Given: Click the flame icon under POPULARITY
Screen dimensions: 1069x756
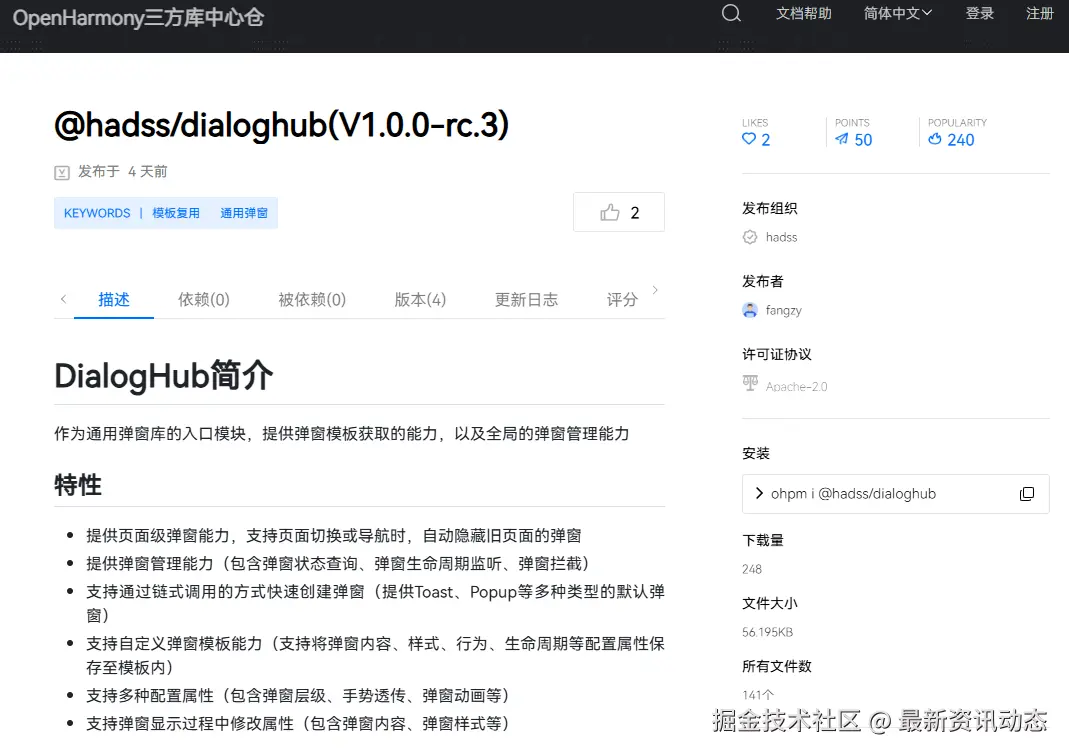Looking at the screenshot, I should tap(935, 139).
